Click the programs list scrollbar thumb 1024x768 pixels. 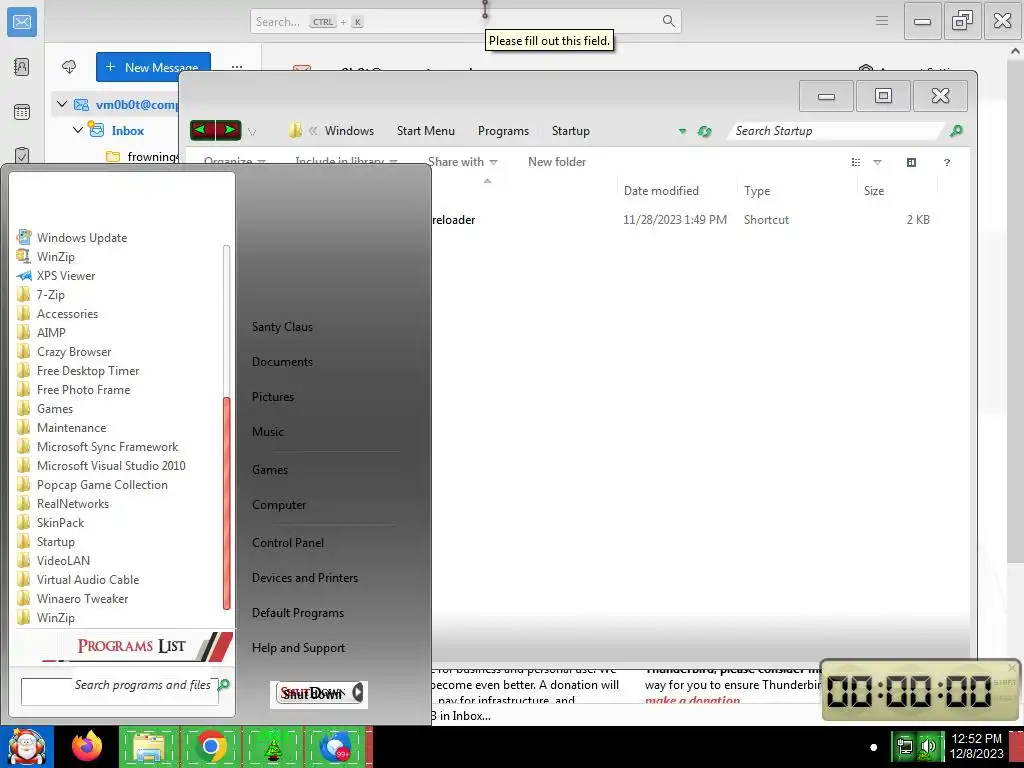point(227,503)
